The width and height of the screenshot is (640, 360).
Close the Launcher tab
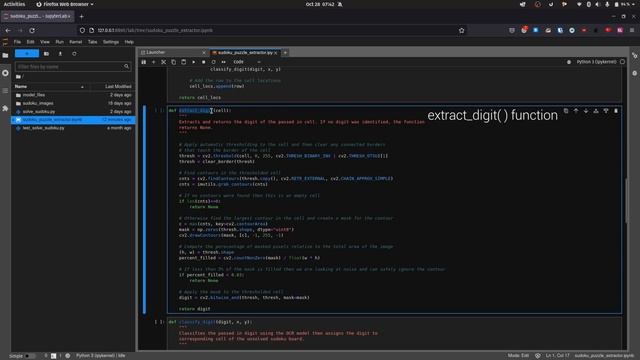[204, 53]
